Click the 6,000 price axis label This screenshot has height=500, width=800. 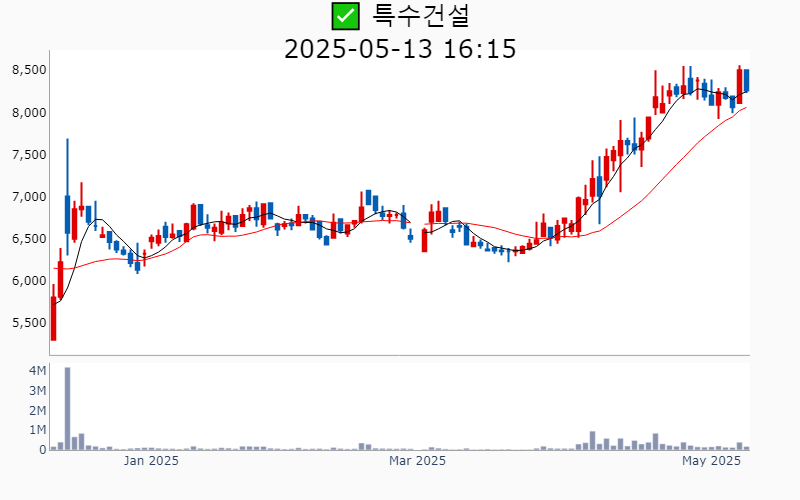tap(29, 281)
